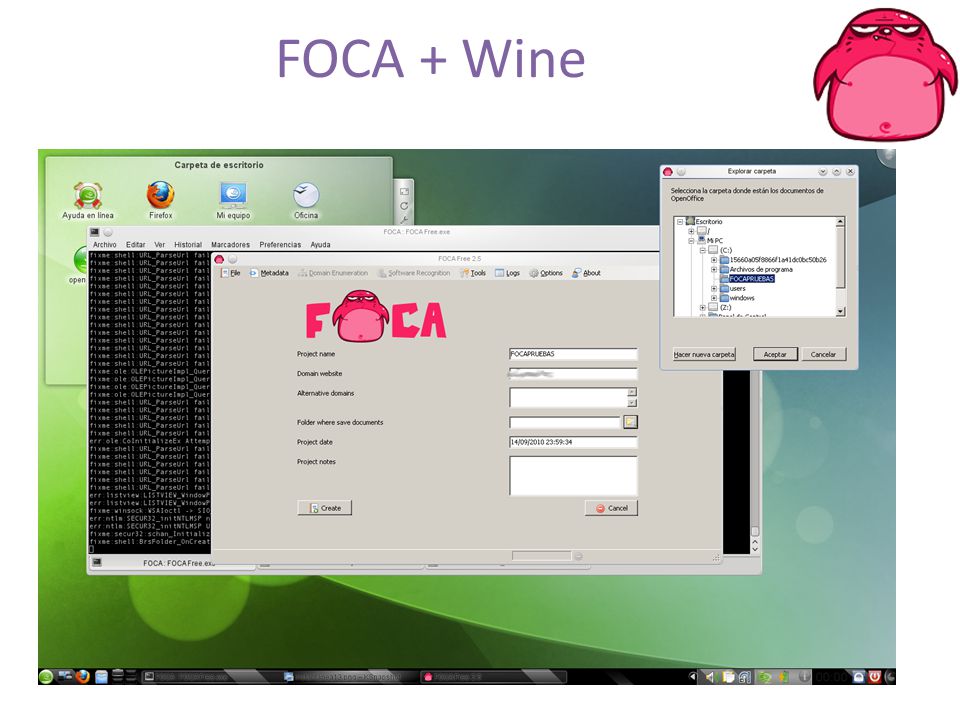
Task: Select Archivos de programa folder
Action: (761, 269)
